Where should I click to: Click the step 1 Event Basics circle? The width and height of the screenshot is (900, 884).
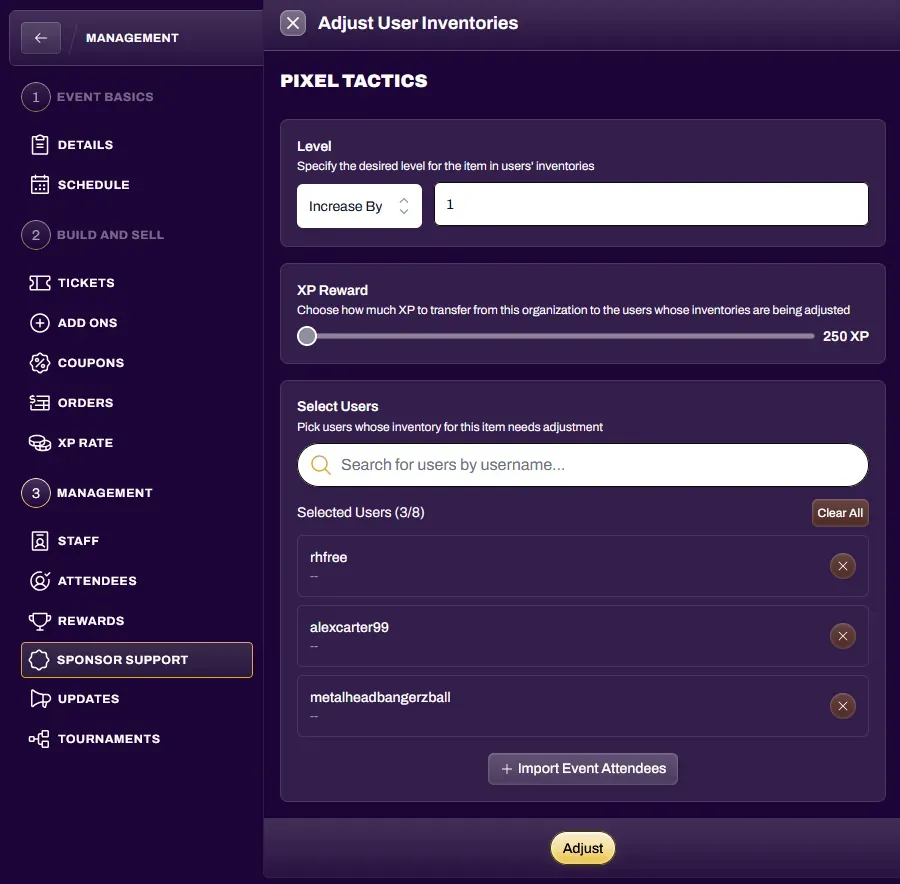click(x=36, y=97)
